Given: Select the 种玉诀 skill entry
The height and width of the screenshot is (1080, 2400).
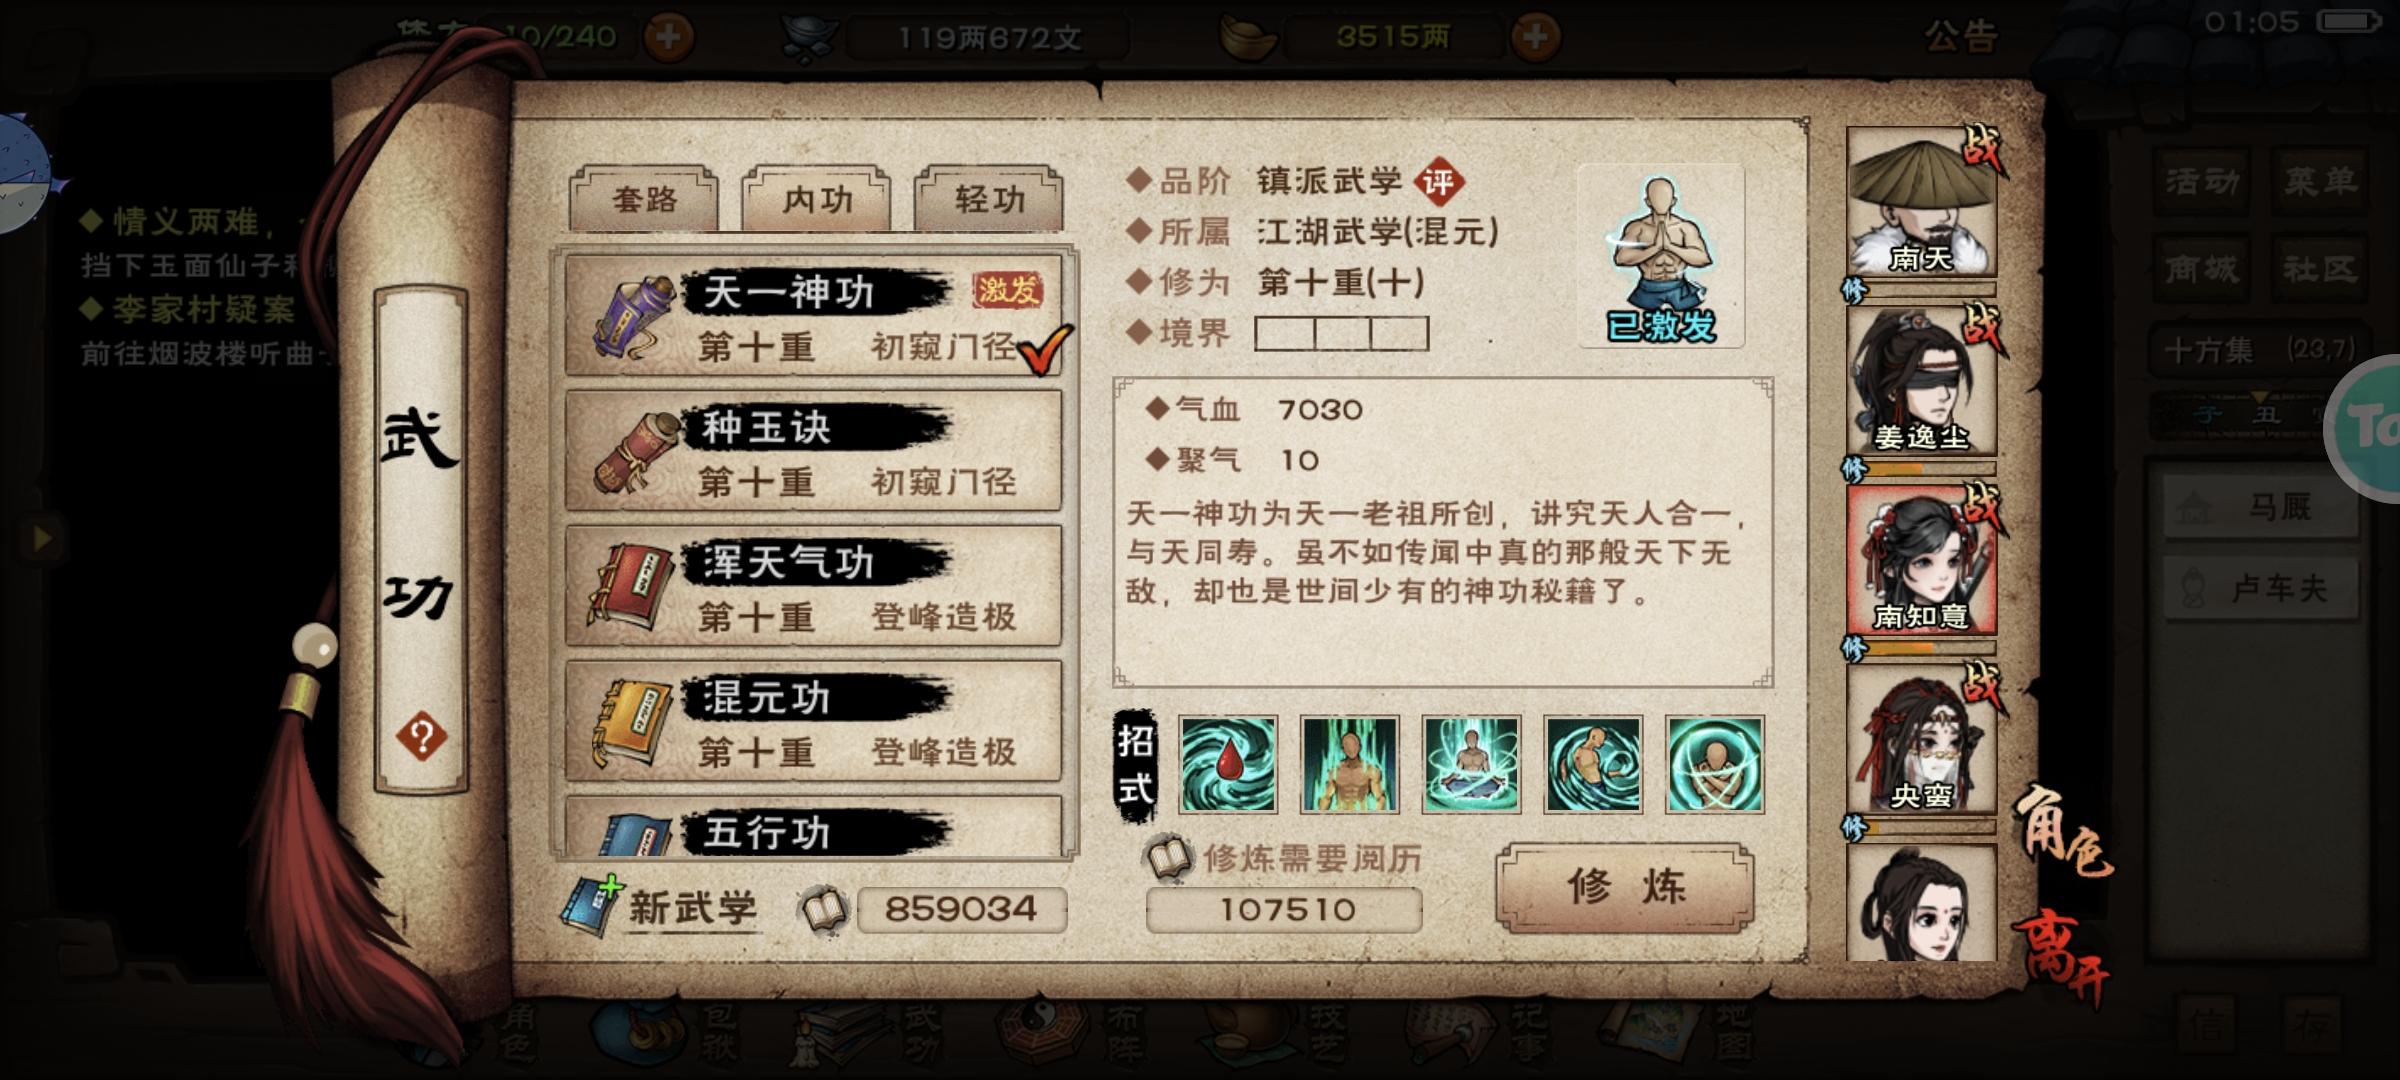Looking at the screenshot, I should point(813,451).
